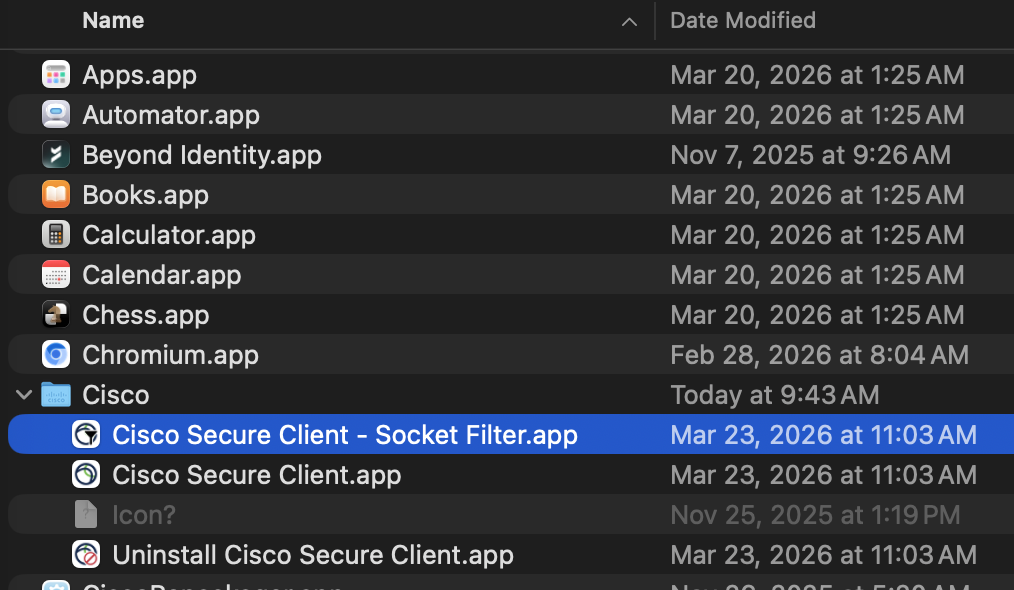Image resolution: width=1014 pixels, height=590 pixels.
Task: Click the Cisco Secure Client - Socket Filter icon
Action: click(86, 434)
